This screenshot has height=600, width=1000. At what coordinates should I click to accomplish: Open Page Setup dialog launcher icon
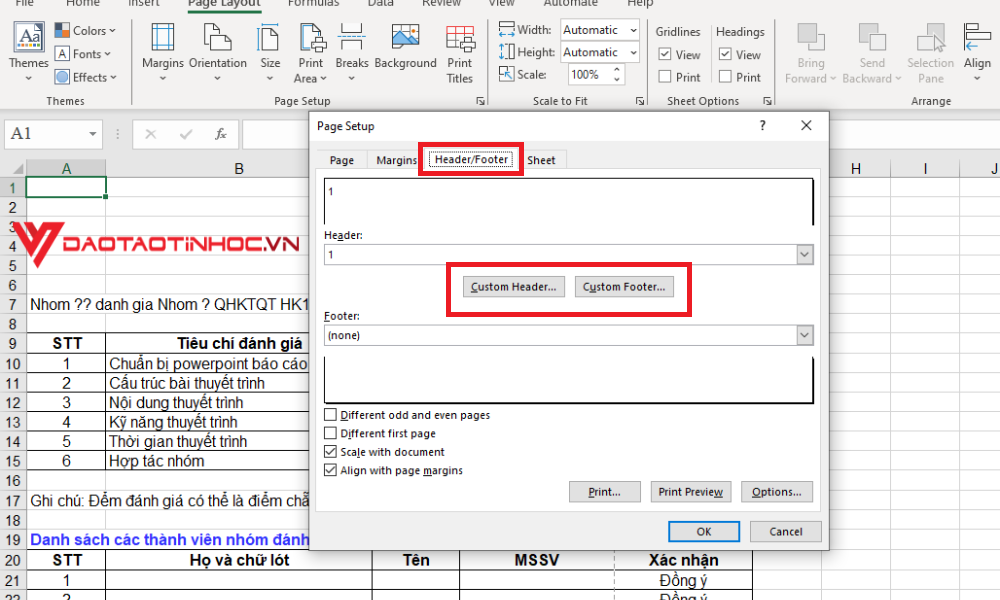[x=480, y=101]
